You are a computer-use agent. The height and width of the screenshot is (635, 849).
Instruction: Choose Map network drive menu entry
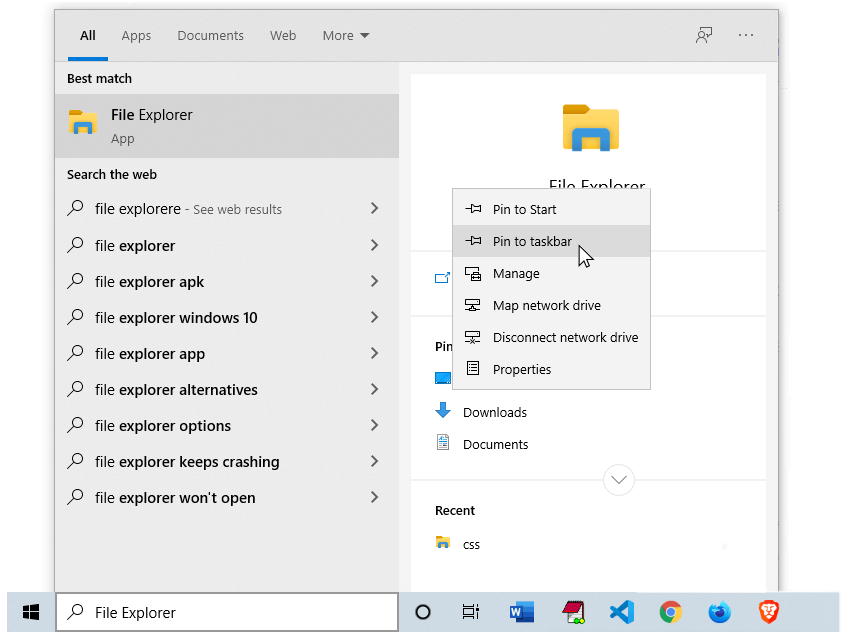[x=551, y=305]
